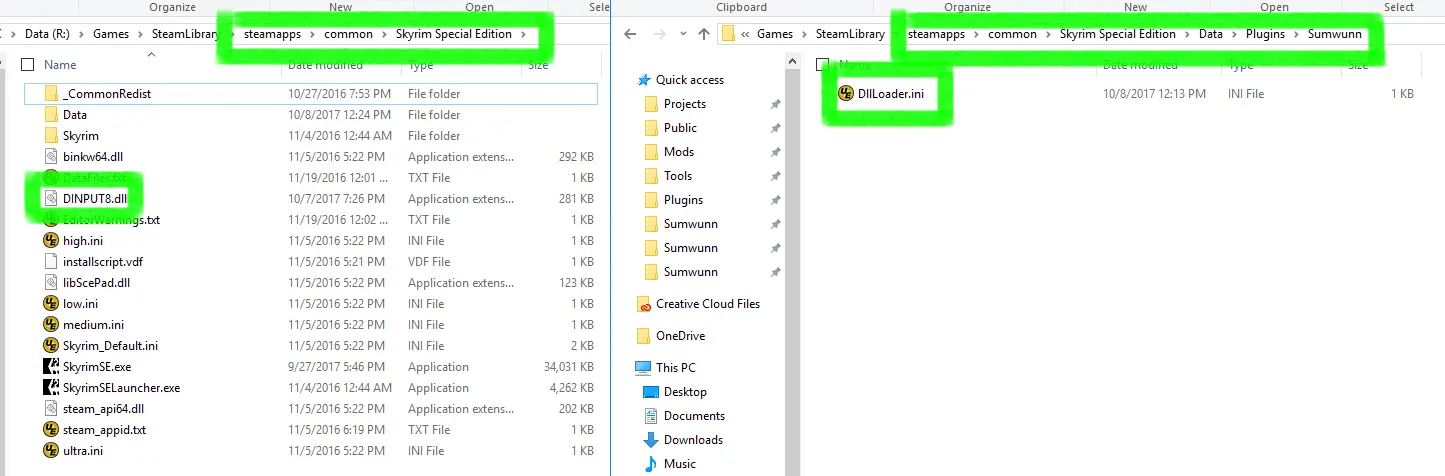The width and height of the screenshot is (1445, 476).
Task: Click the VDF File type cell
Action: tap(429, 261)
